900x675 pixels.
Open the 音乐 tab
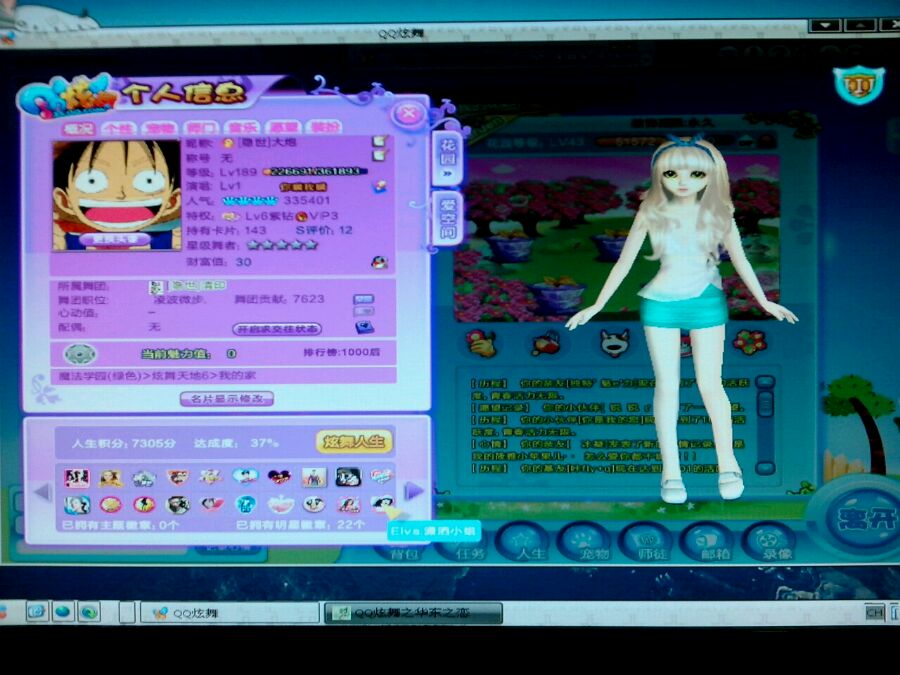242,127
